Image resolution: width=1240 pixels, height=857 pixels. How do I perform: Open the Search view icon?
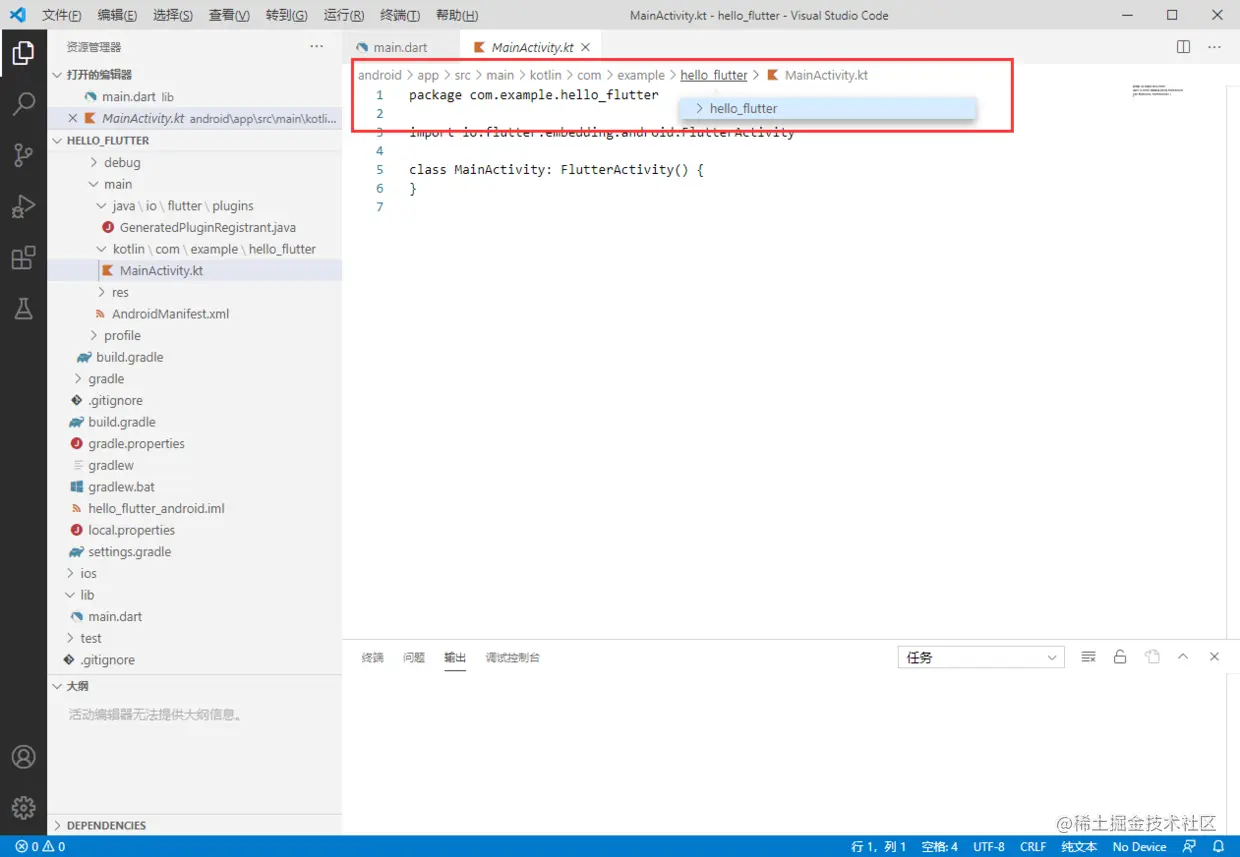[23, 104]
